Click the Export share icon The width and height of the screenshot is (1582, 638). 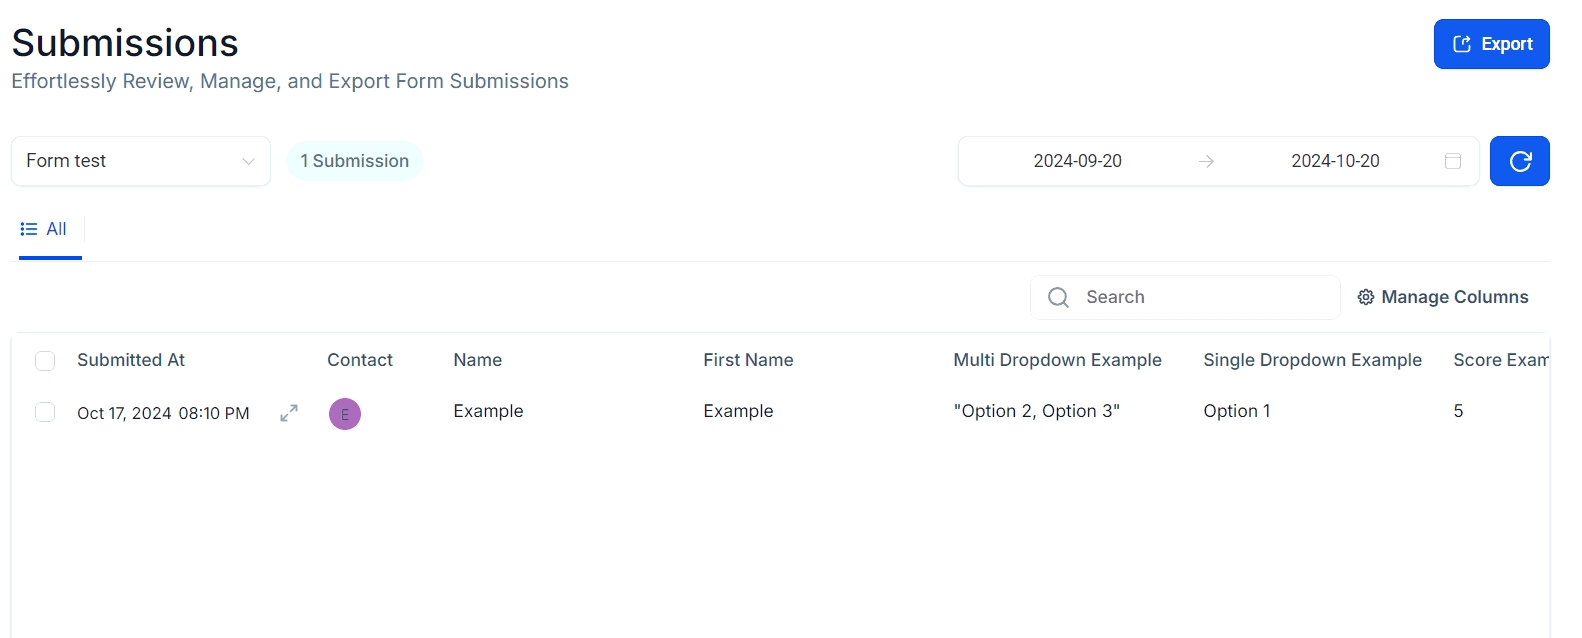tap(1462, 44)
